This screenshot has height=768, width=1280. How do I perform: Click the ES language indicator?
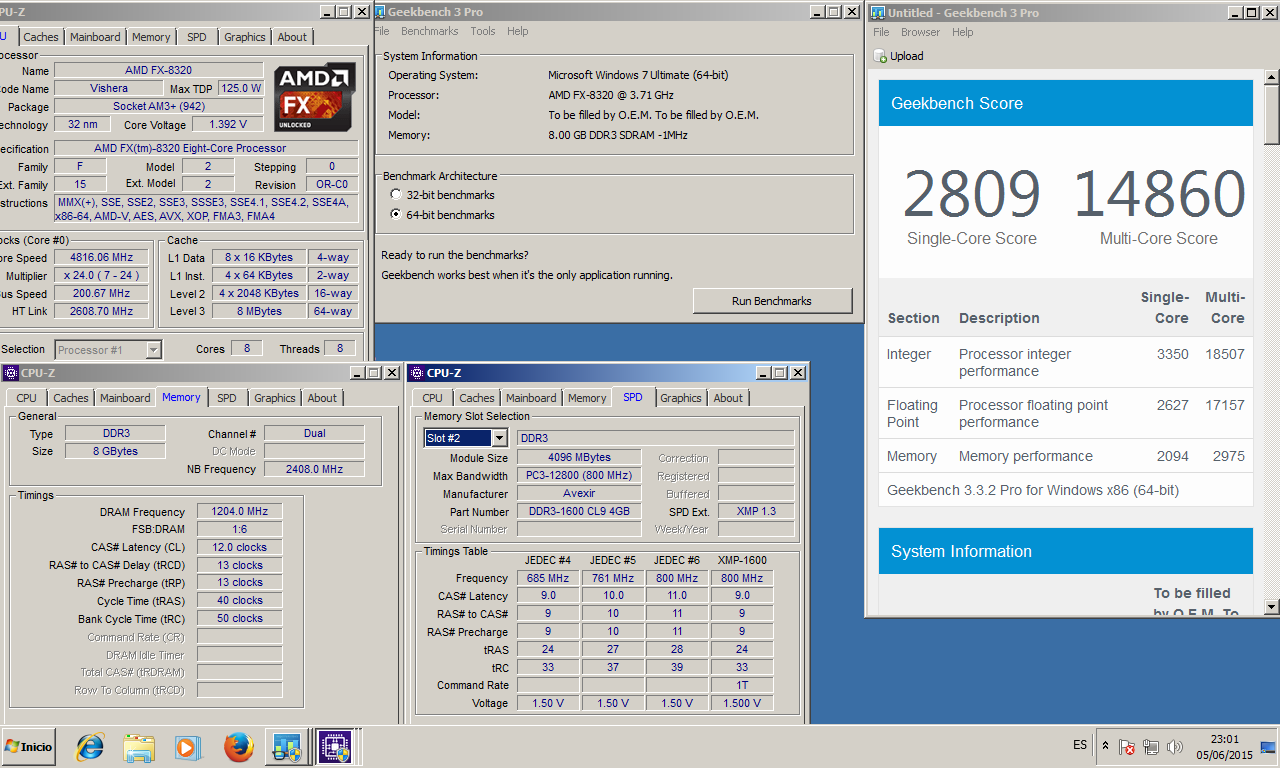[1080, 745]
